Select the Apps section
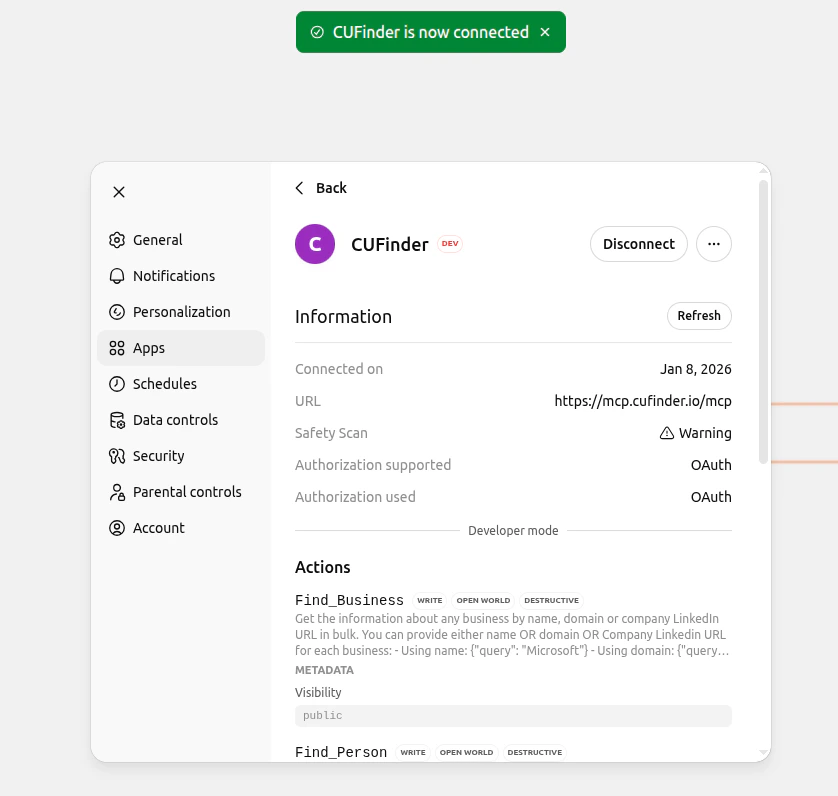The height and width of the screenshot is (796, 838). tap(181, 348)
